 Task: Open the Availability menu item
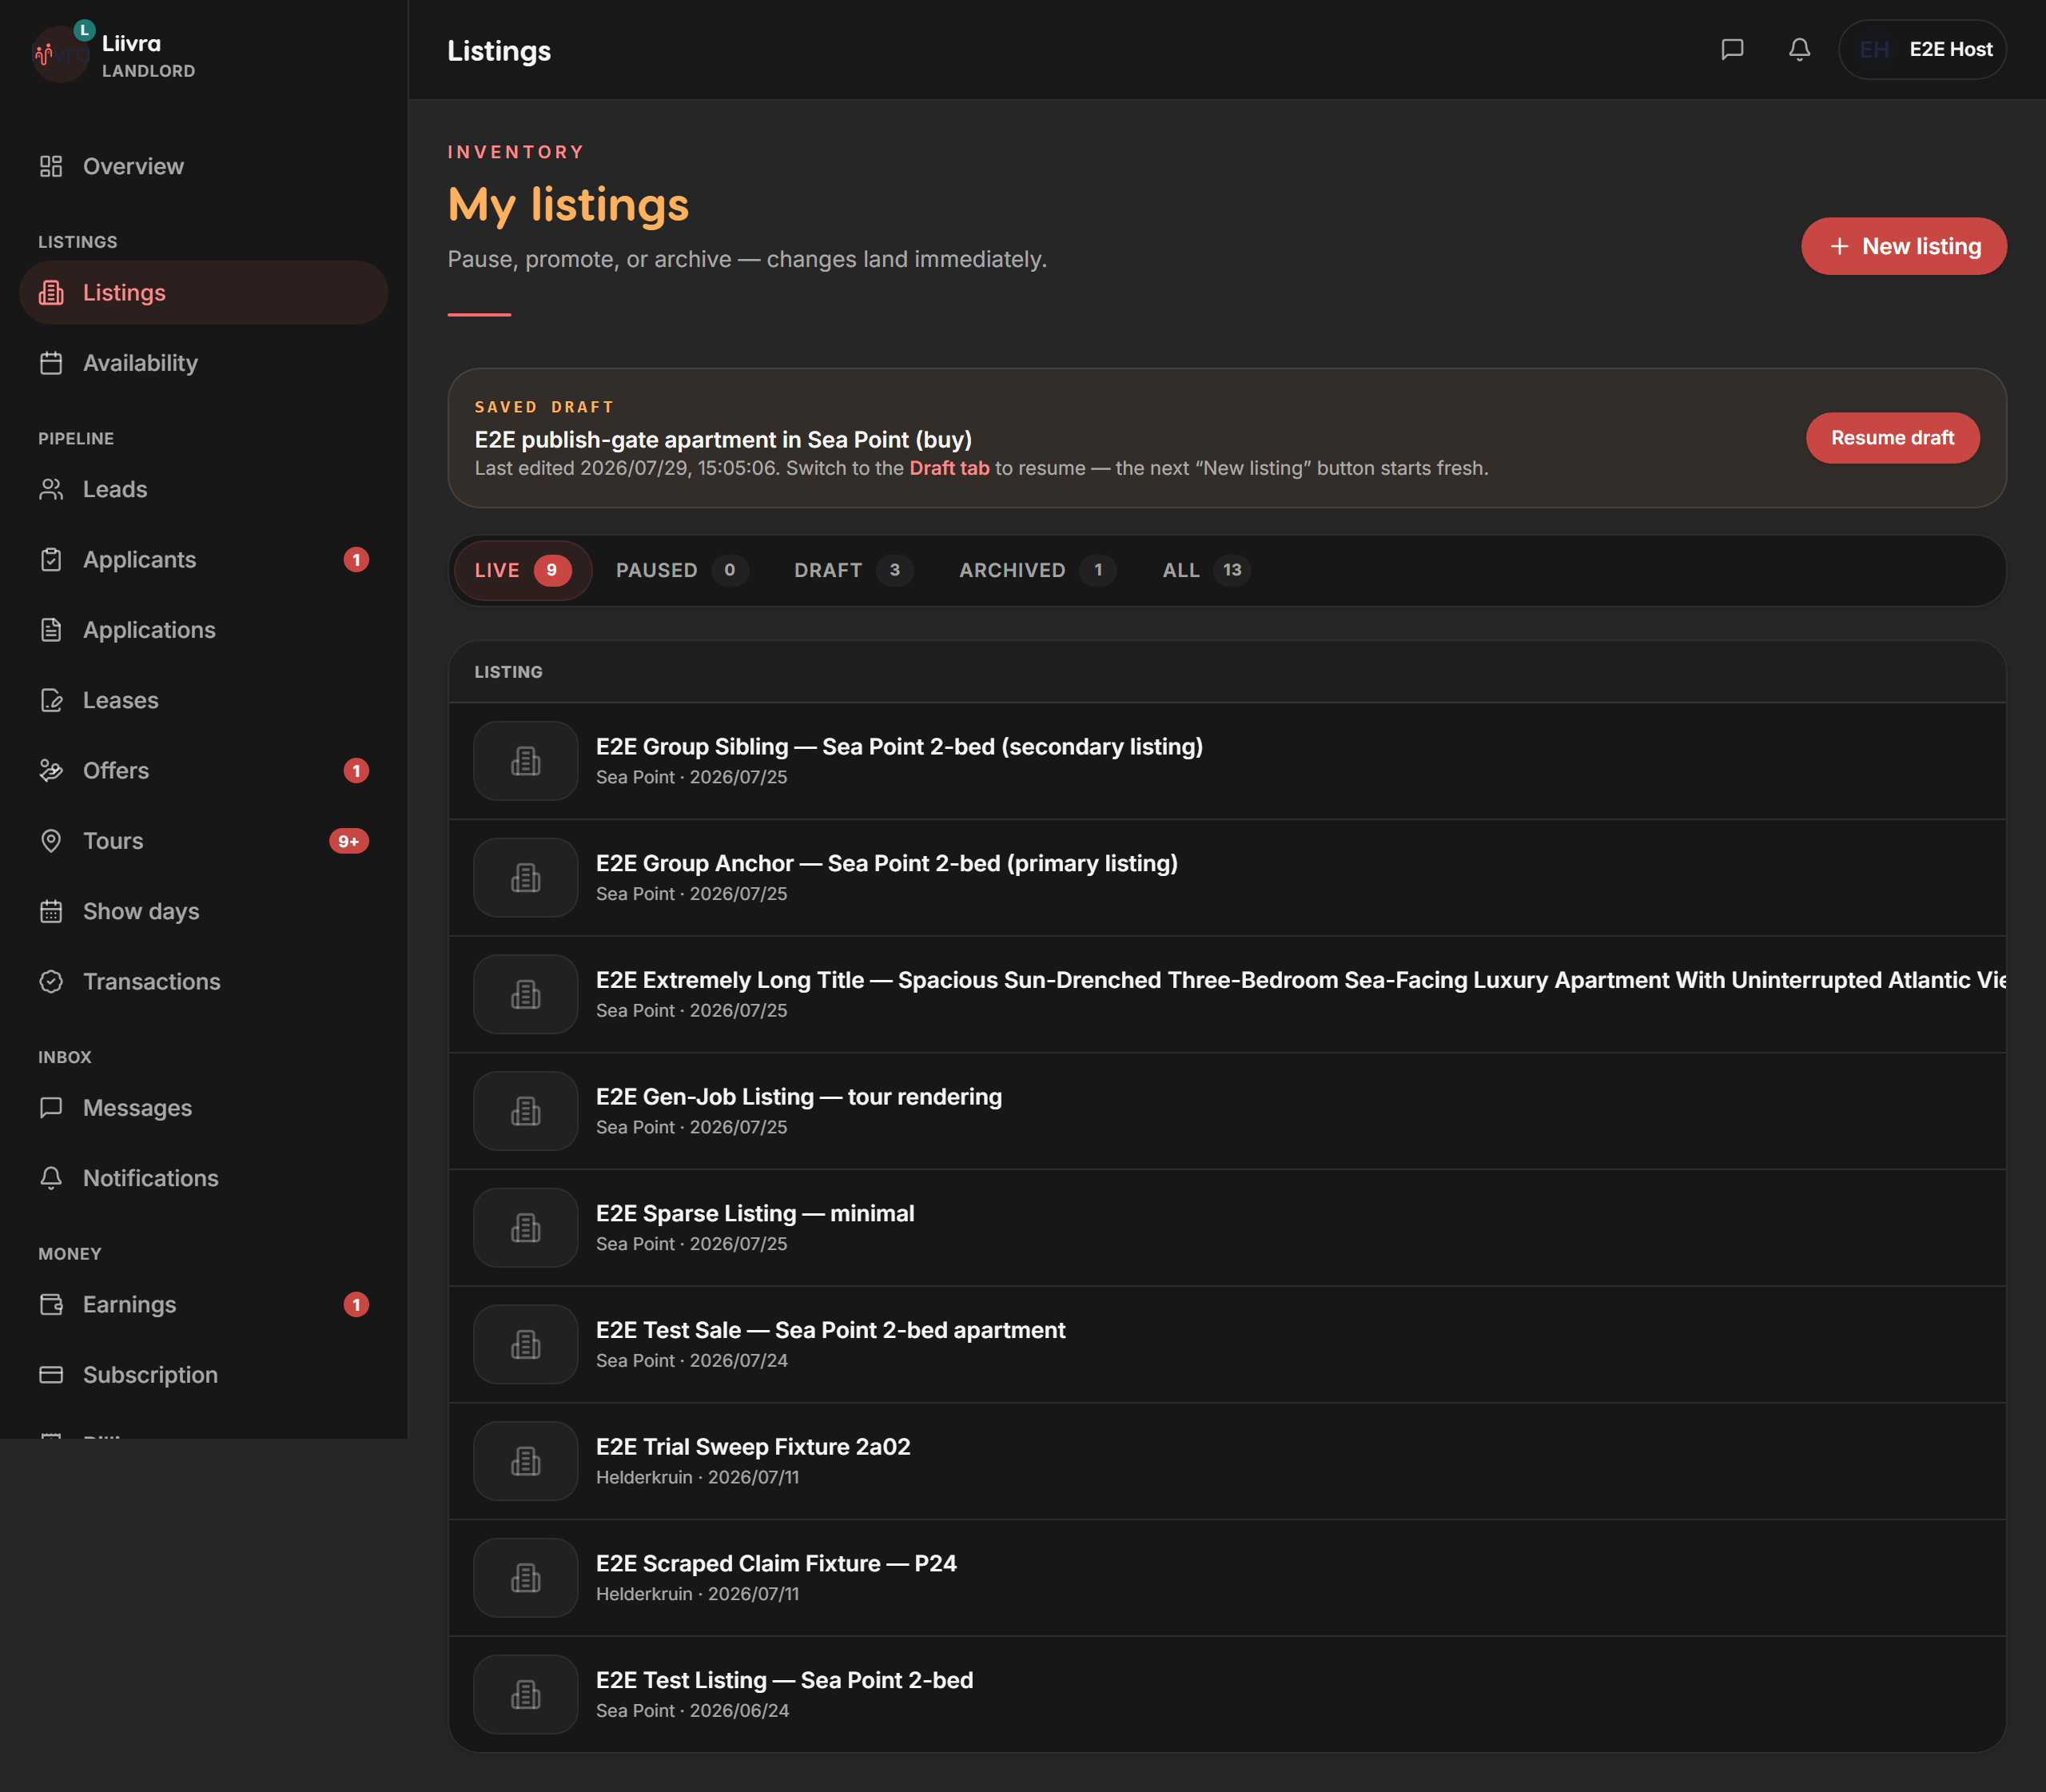(204, 363)
